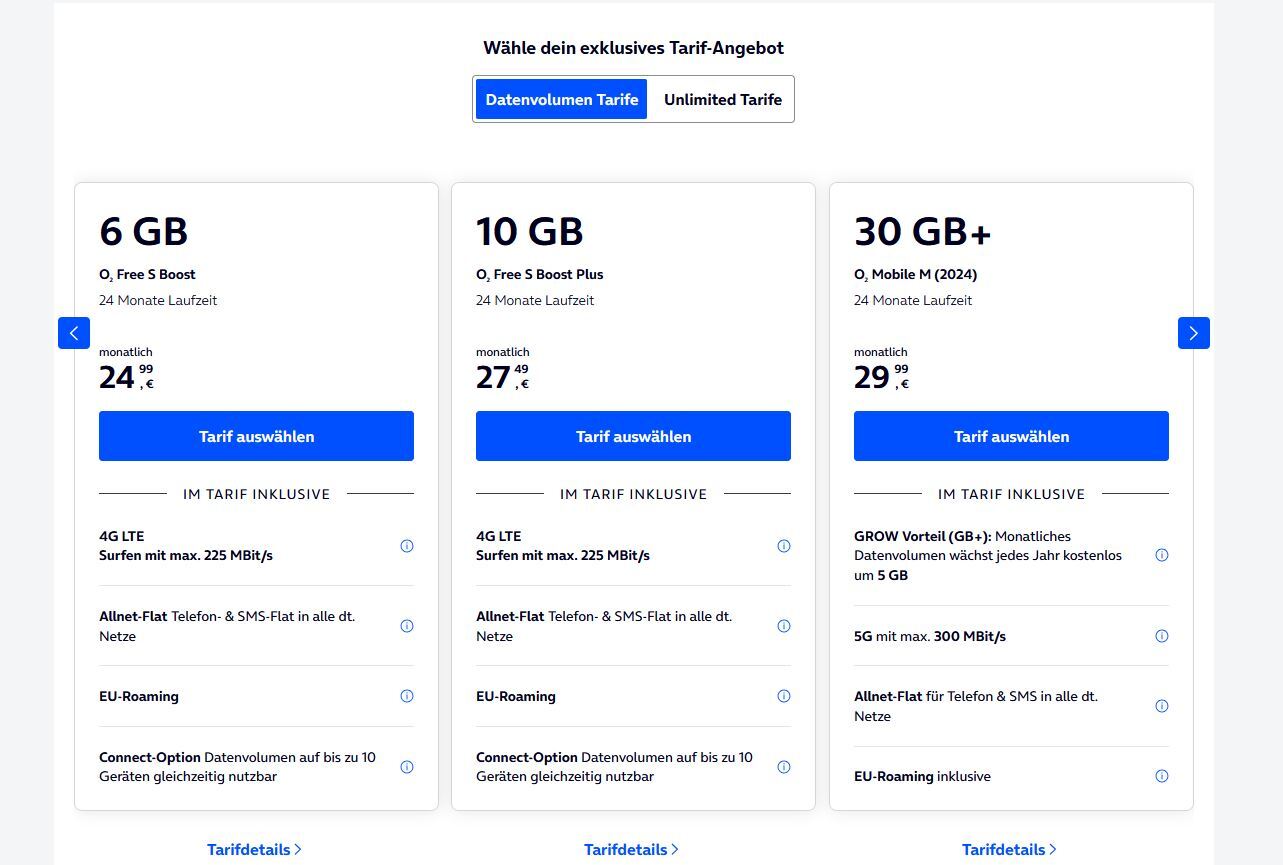Show info for 4G LTE in 10 GB plan

click(x=784, y=546)
